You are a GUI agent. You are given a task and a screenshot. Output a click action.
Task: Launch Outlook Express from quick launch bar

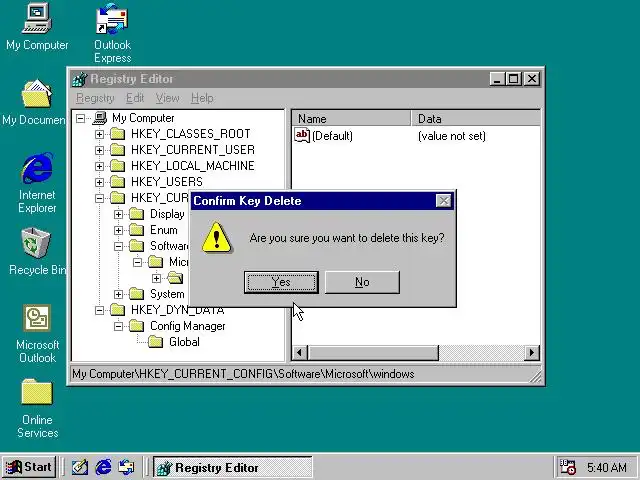click(126, 467)
